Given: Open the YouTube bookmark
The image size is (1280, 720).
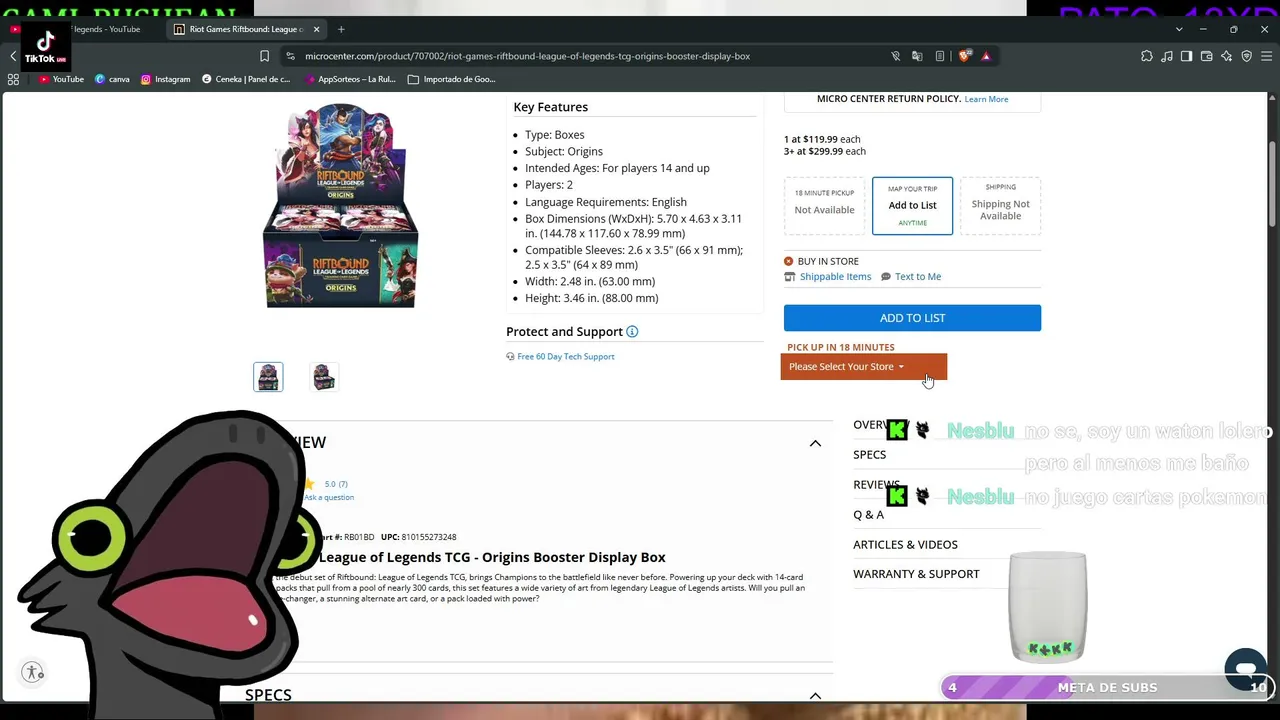Looking at the screenshot, I should [61, 79].
